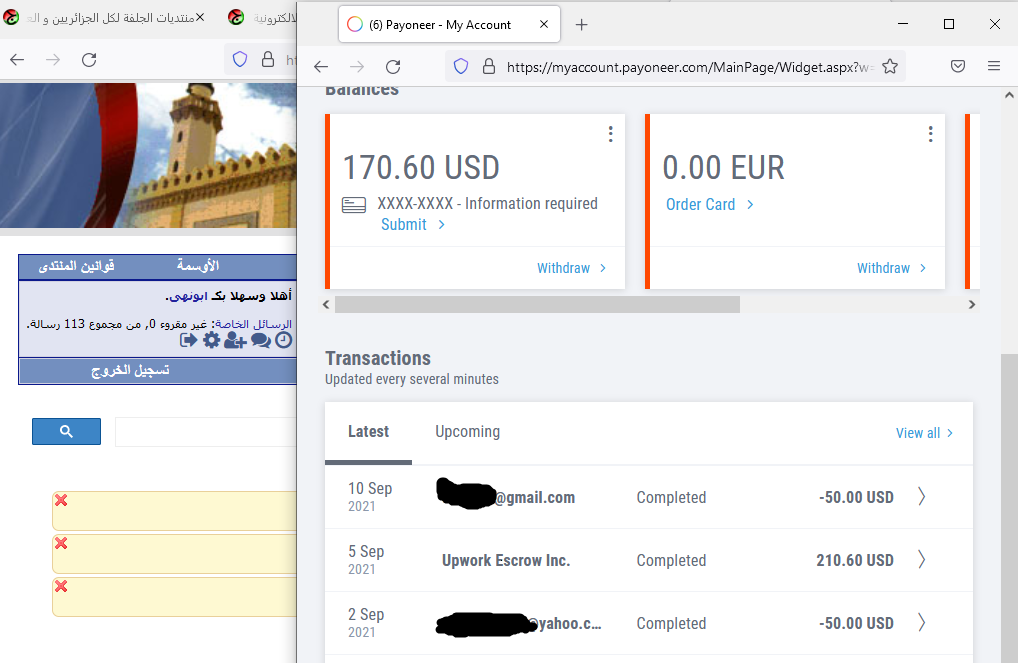Click the balances scrollbar right arrow

972,305
